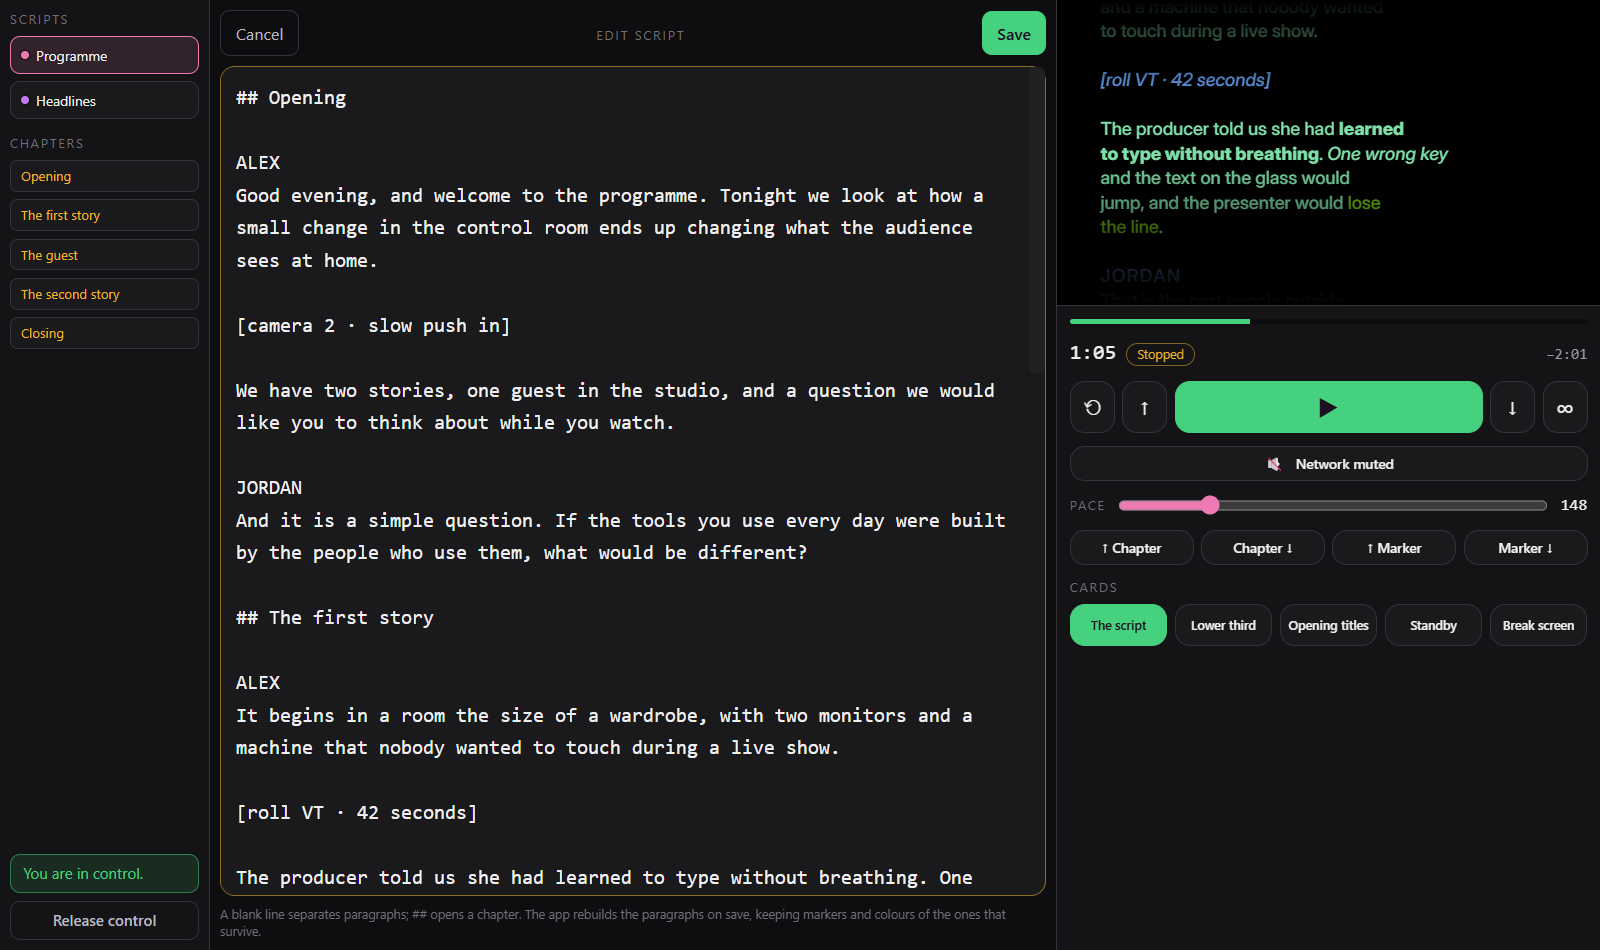The height and width of the screenshot is (950, 1600).
Task: Jump to previous chapter with ↑ Chapter
Action: pyautogui.click(x=1131, y=548)
